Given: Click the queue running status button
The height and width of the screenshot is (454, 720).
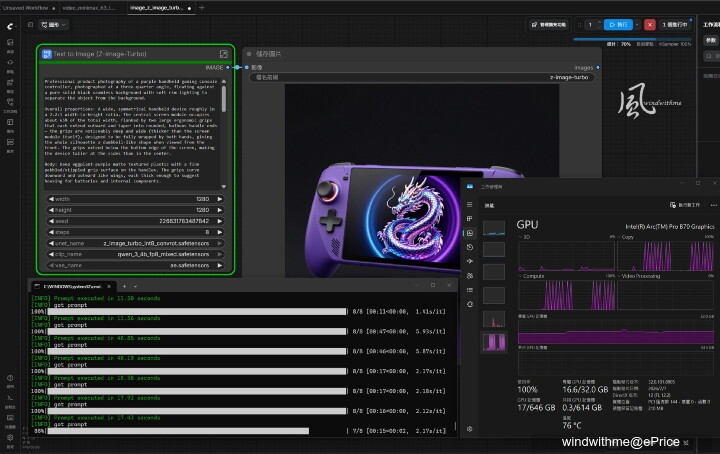Looking at the screenshot, I should coord(675,24).
